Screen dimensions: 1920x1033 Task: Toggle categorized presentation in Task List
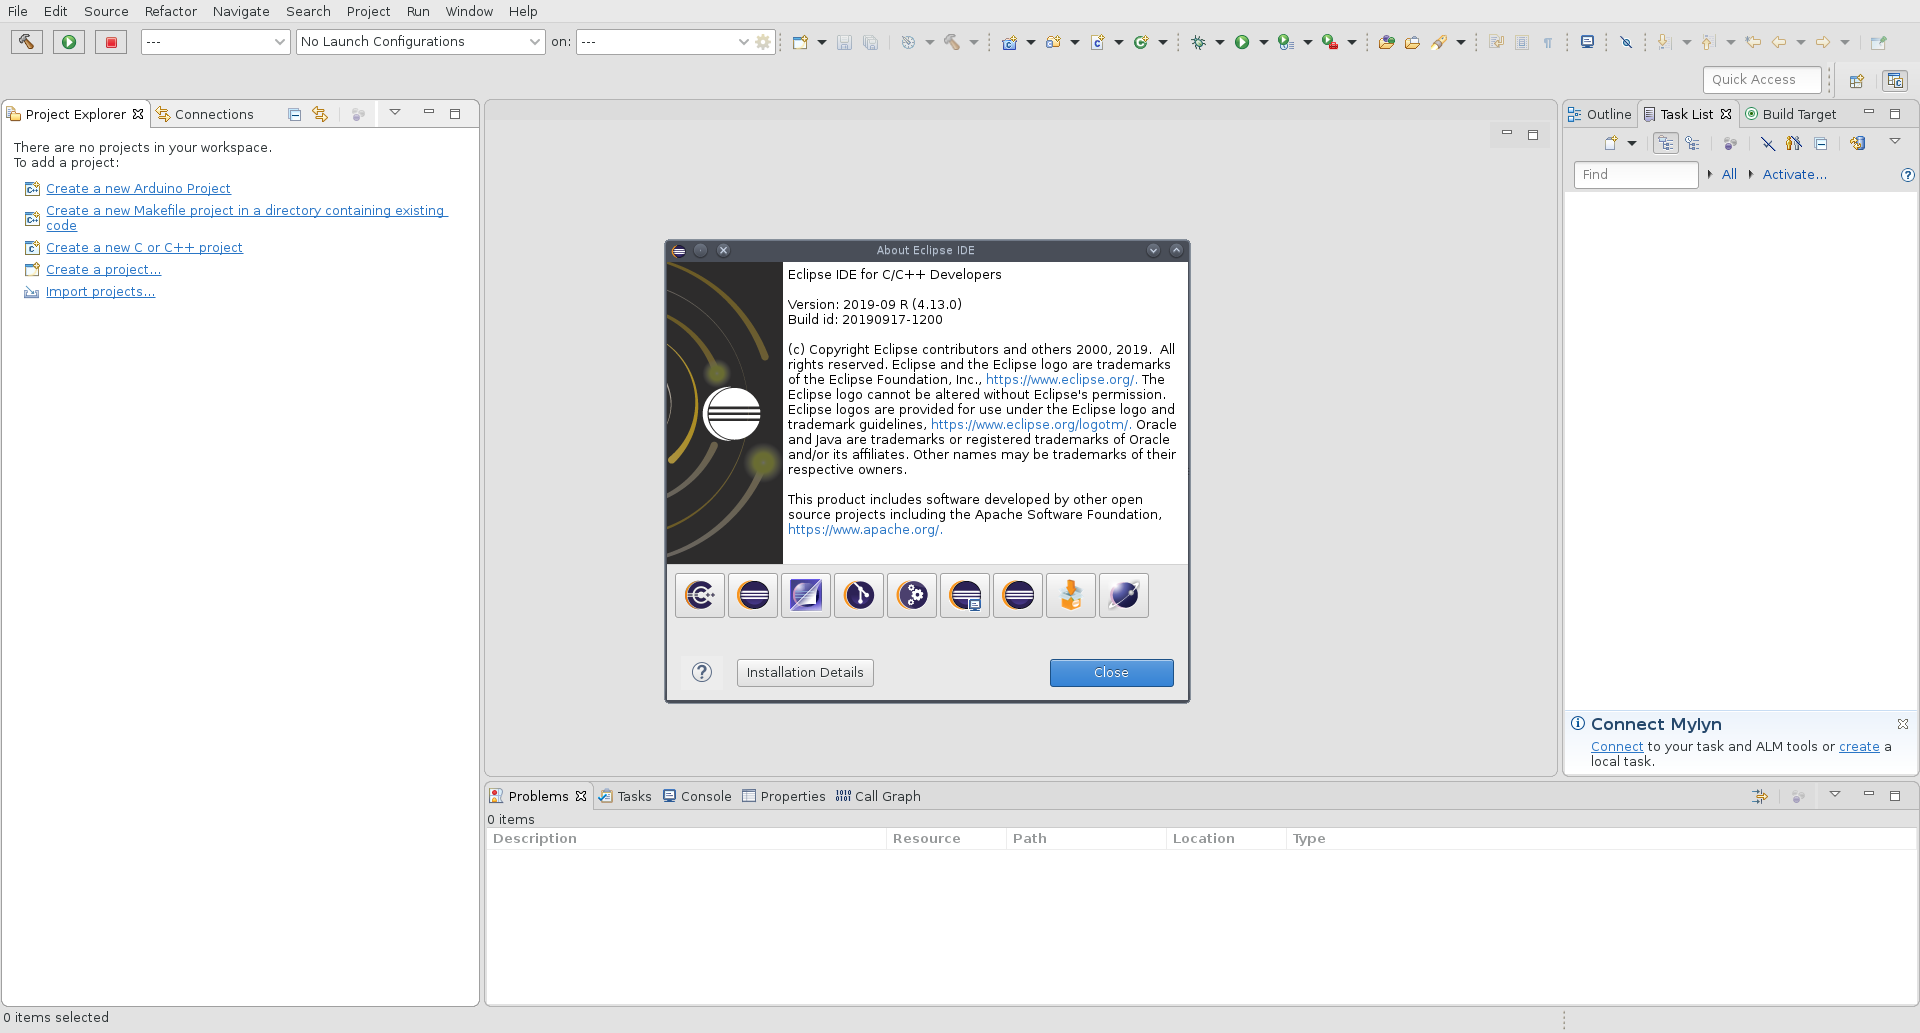[1665, 143]
